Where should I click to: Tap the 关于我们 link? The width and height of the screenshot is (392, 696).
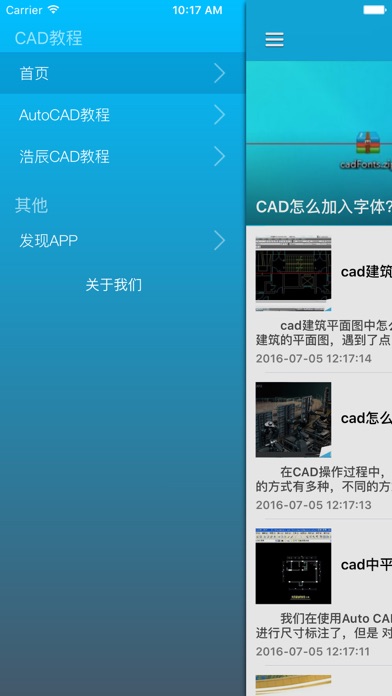114,285
